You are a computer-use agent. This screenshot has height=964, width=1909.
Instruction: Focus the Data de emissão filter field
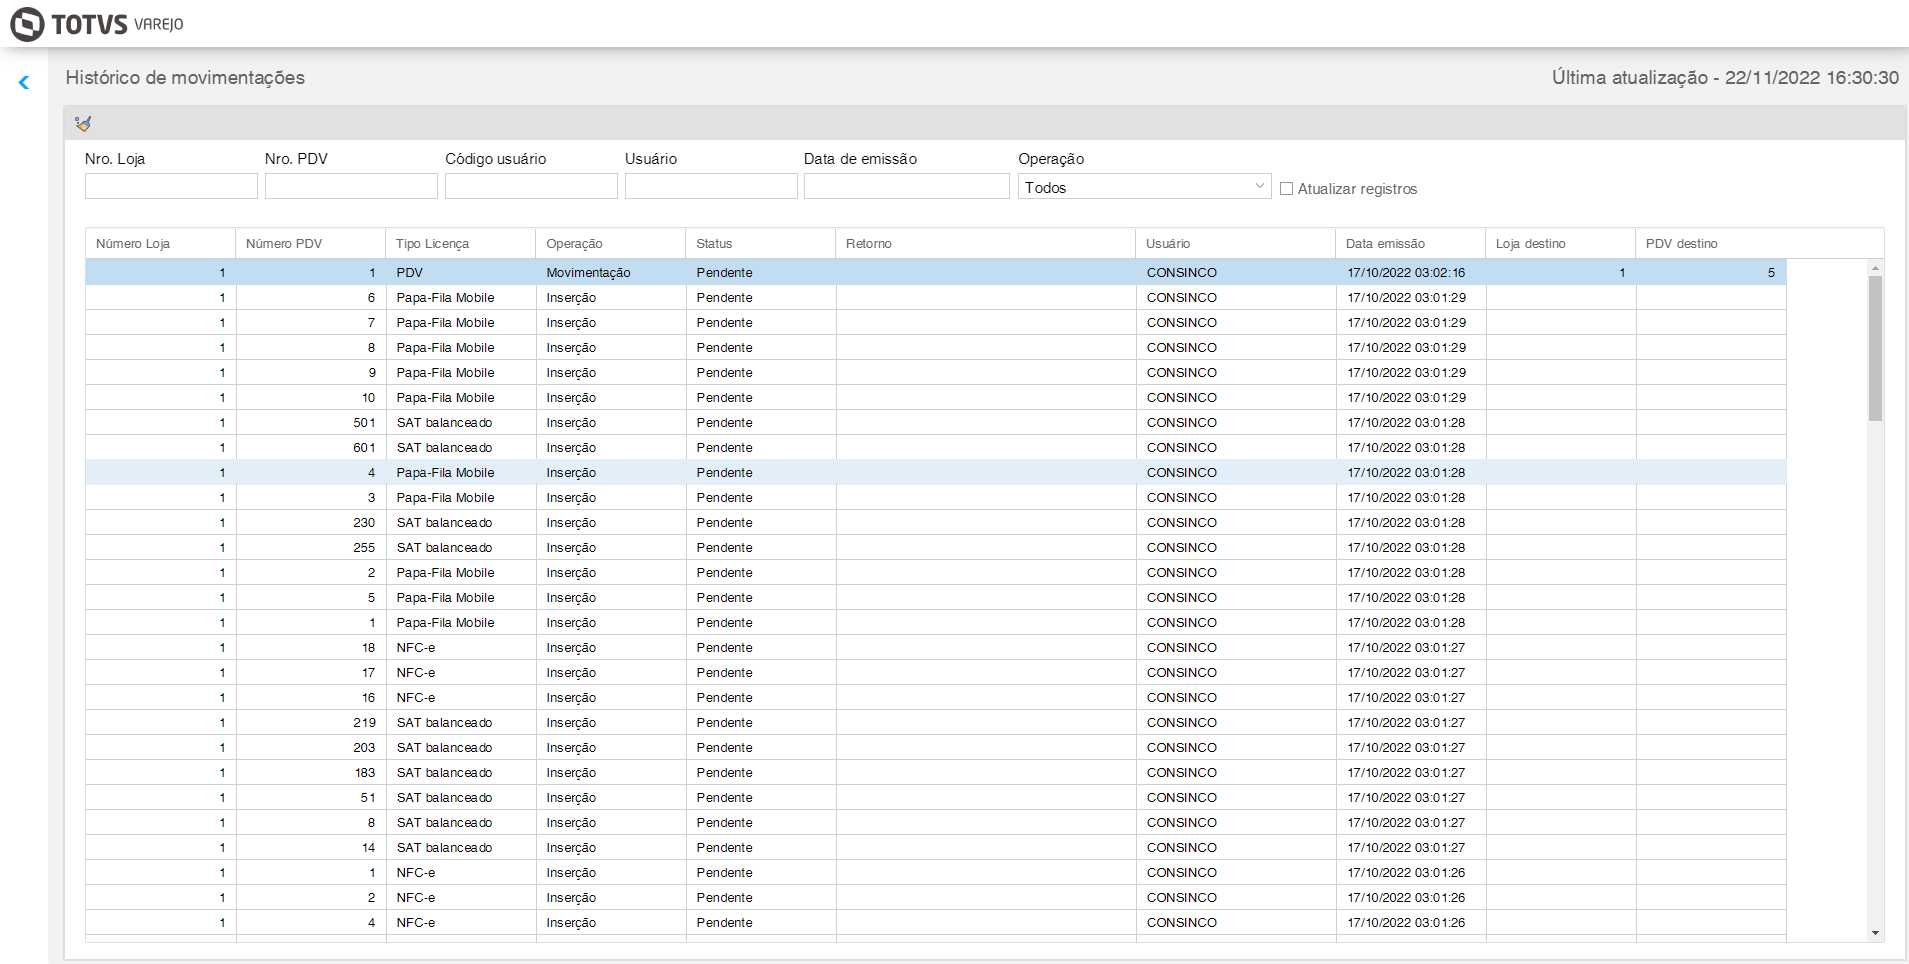tap(907, 186)
